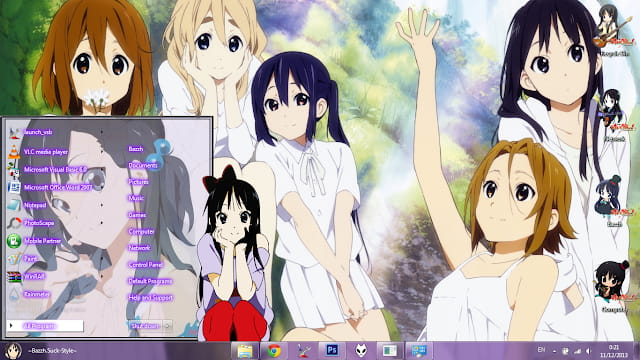Show hidden system tray icons
This screenshot has height=360, width=640.
coord(554,351)
